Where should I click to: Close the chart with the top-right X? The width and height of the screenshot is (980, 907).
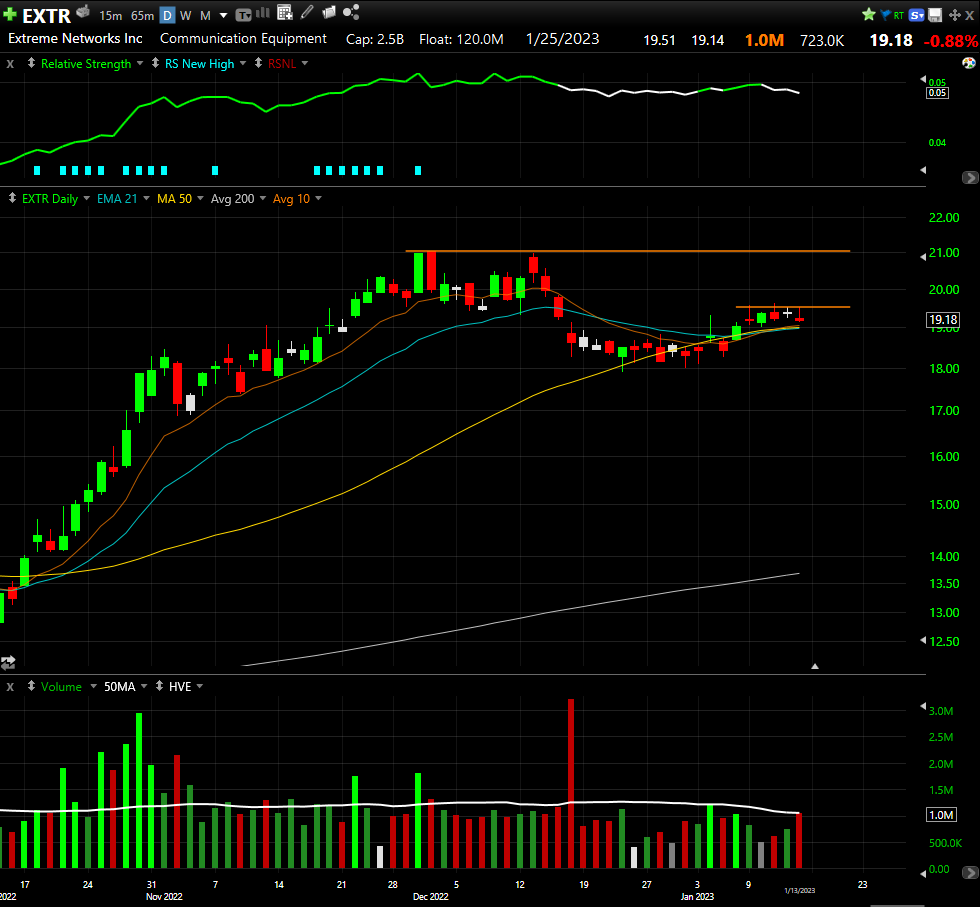coord(969,15)
